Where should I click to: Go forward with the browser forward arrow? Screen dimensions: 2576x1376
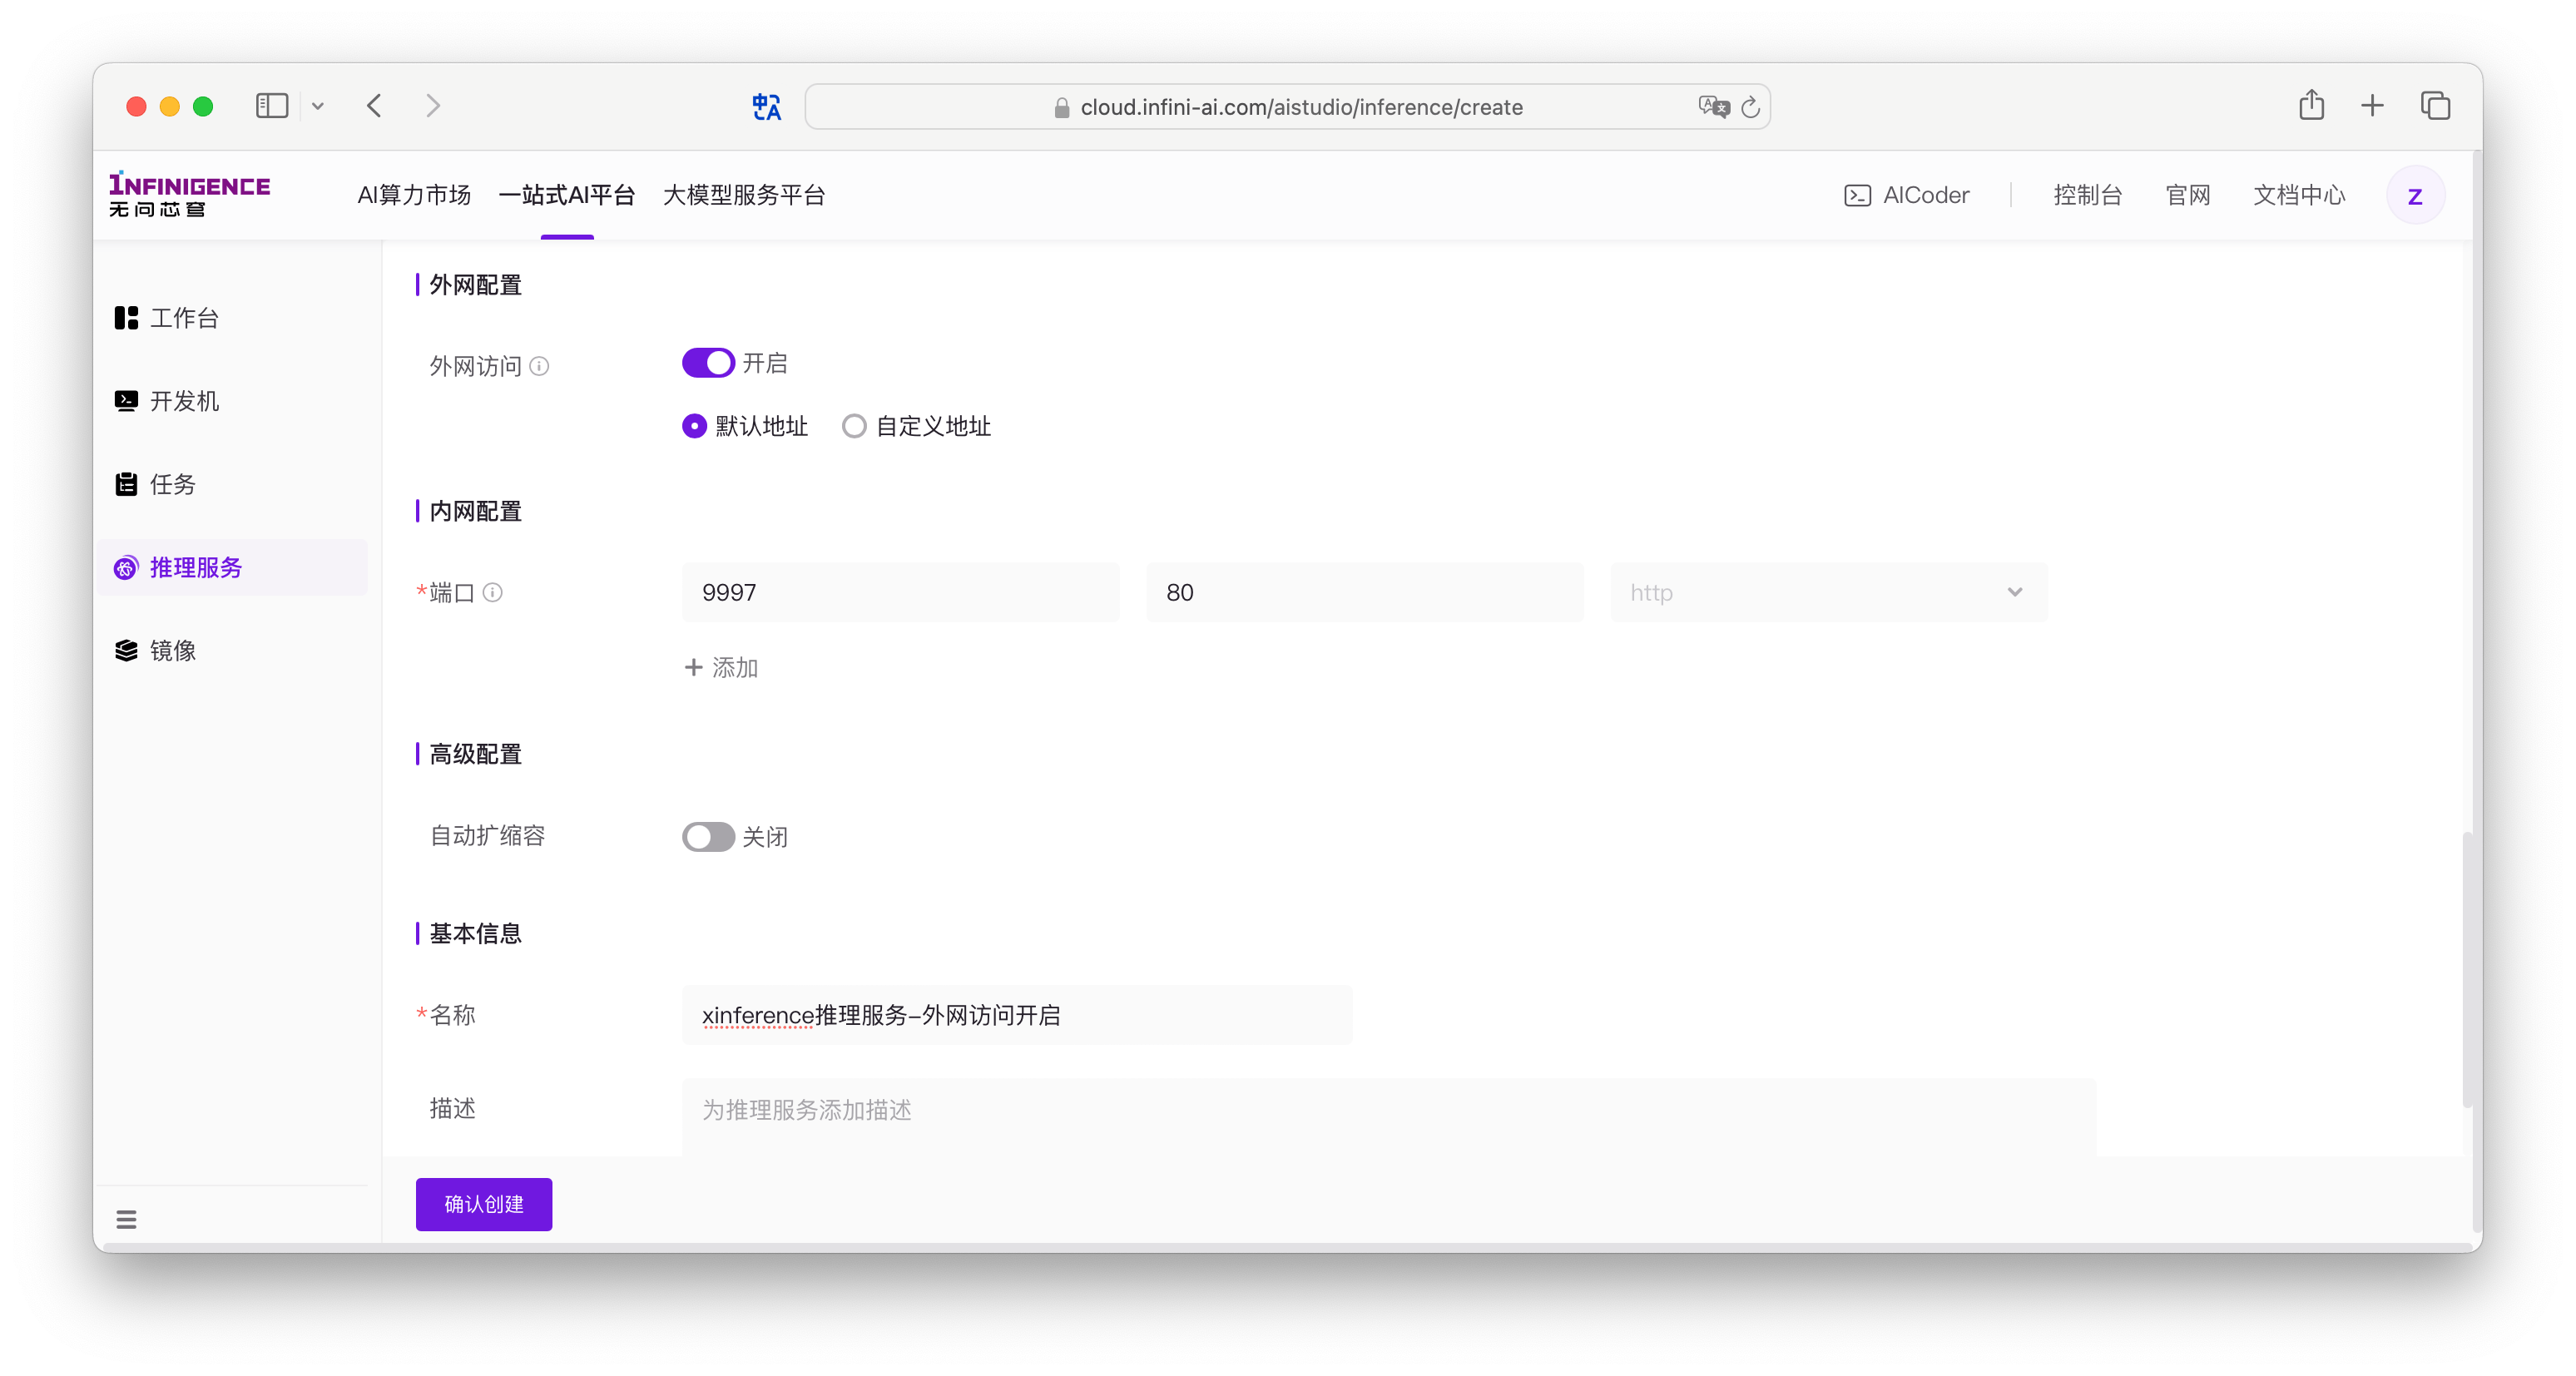(432, 106)
